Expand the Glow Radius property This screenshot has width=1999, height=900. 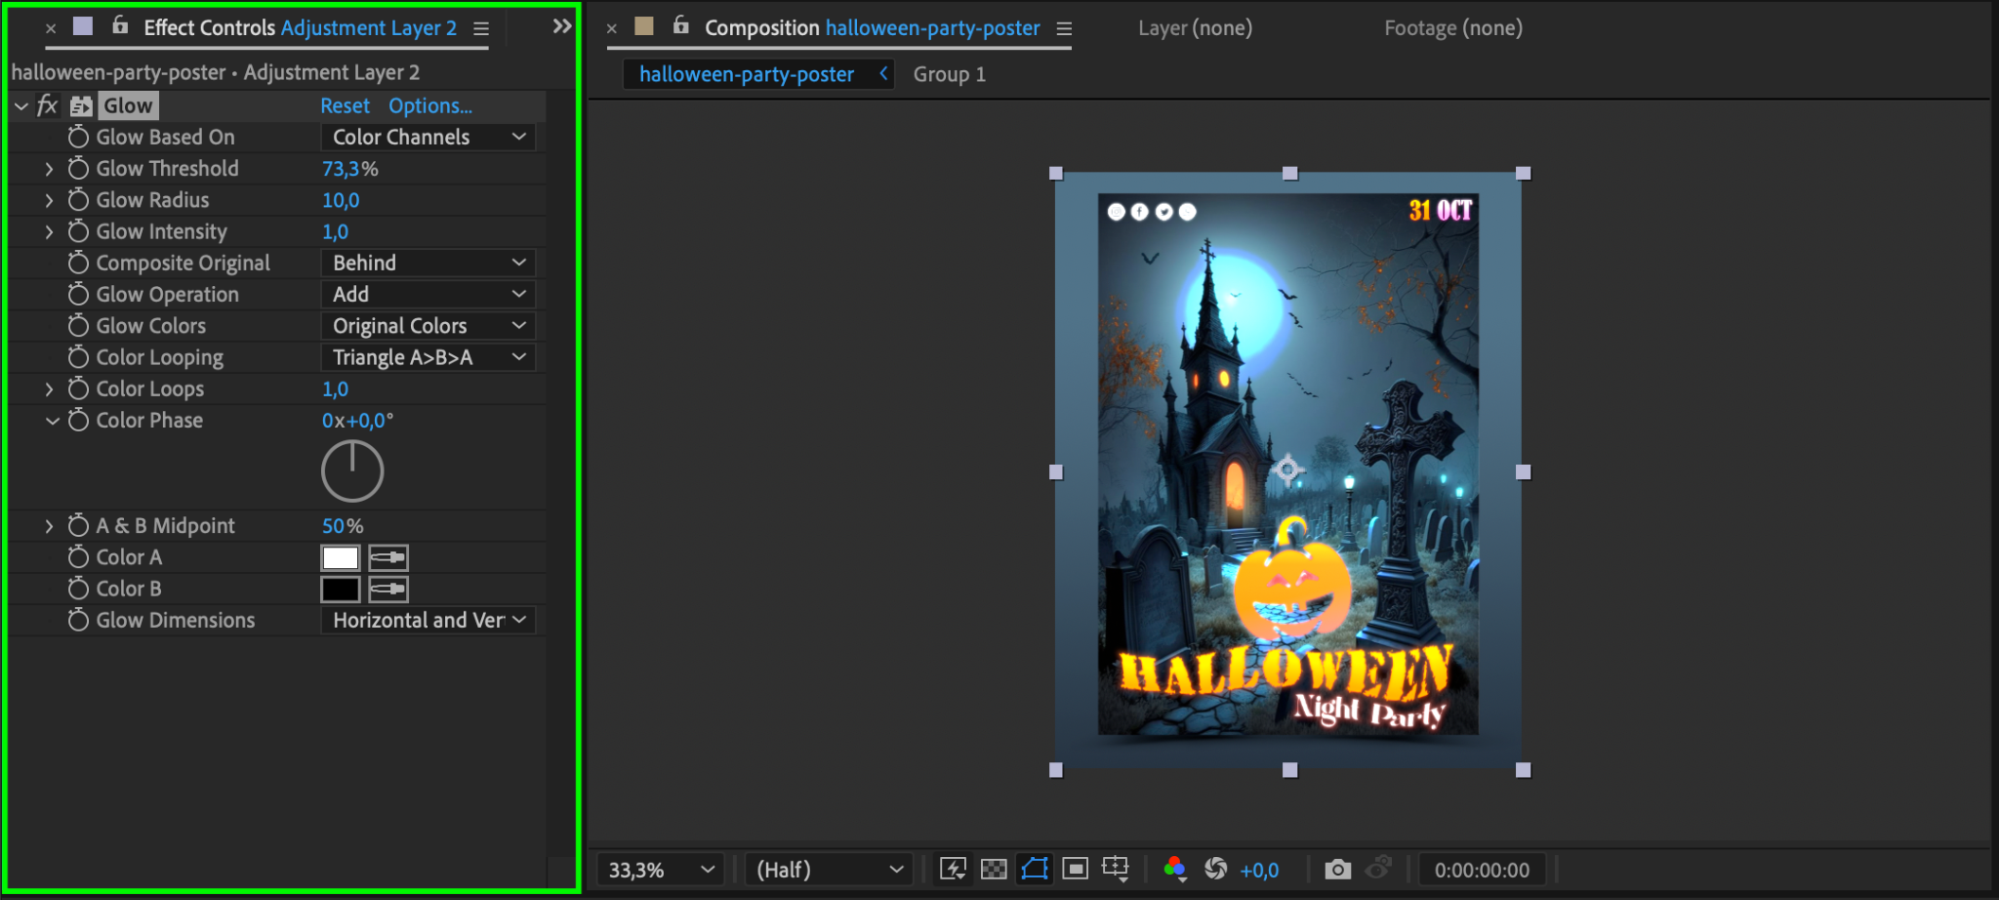coord(49,201)
